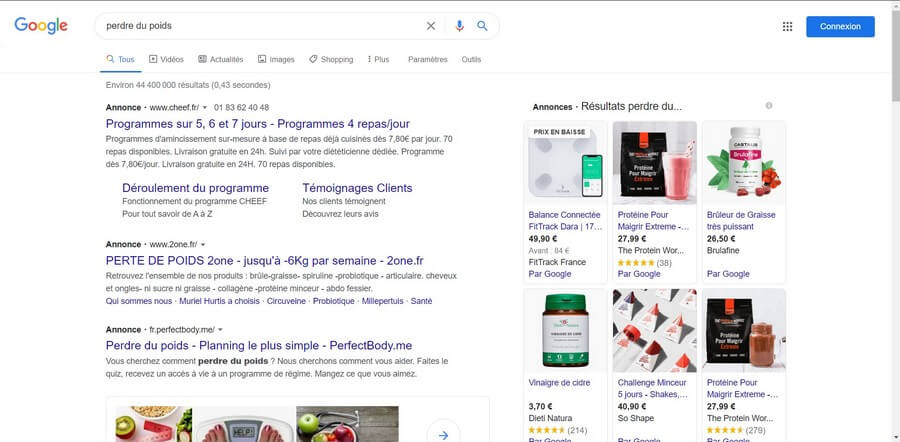Open 'Brûleur de Graisse très puissant' product link
Screen dimensions: 900x442
pyautogui.click(x=741, y=220)
